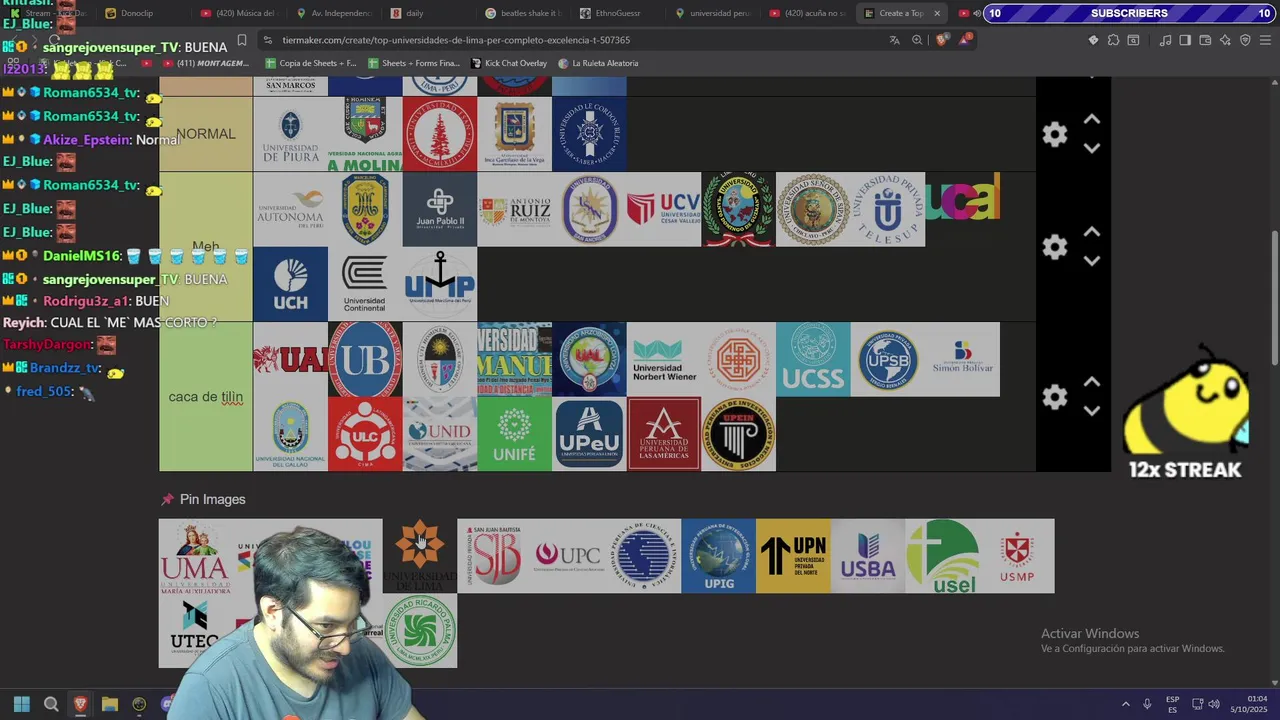Select the Antonio Ruiz de Montoya logo
This screenshot has width=1280, height=720.
(x=515, y=209)
